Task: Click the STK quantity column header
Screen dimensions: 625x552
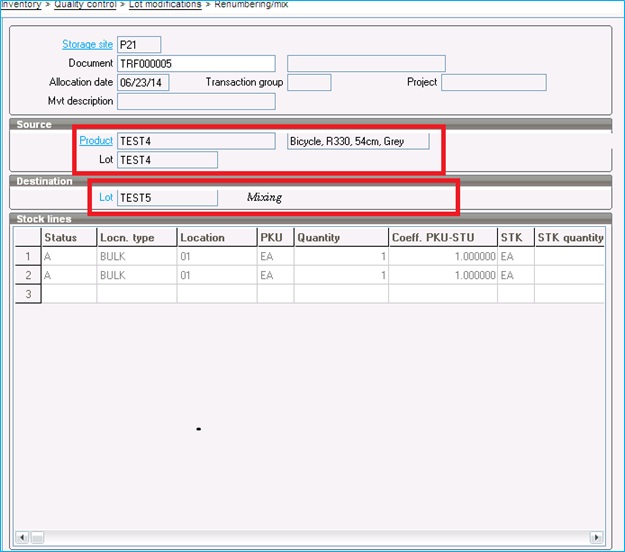Action: pos(570,238)
